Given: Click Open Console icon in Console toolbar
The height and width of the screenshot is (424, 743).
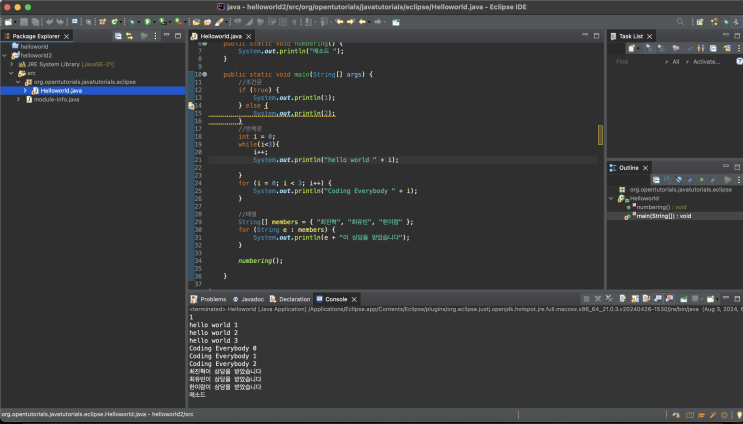Looking at the screenshot, I should point(710,298).
